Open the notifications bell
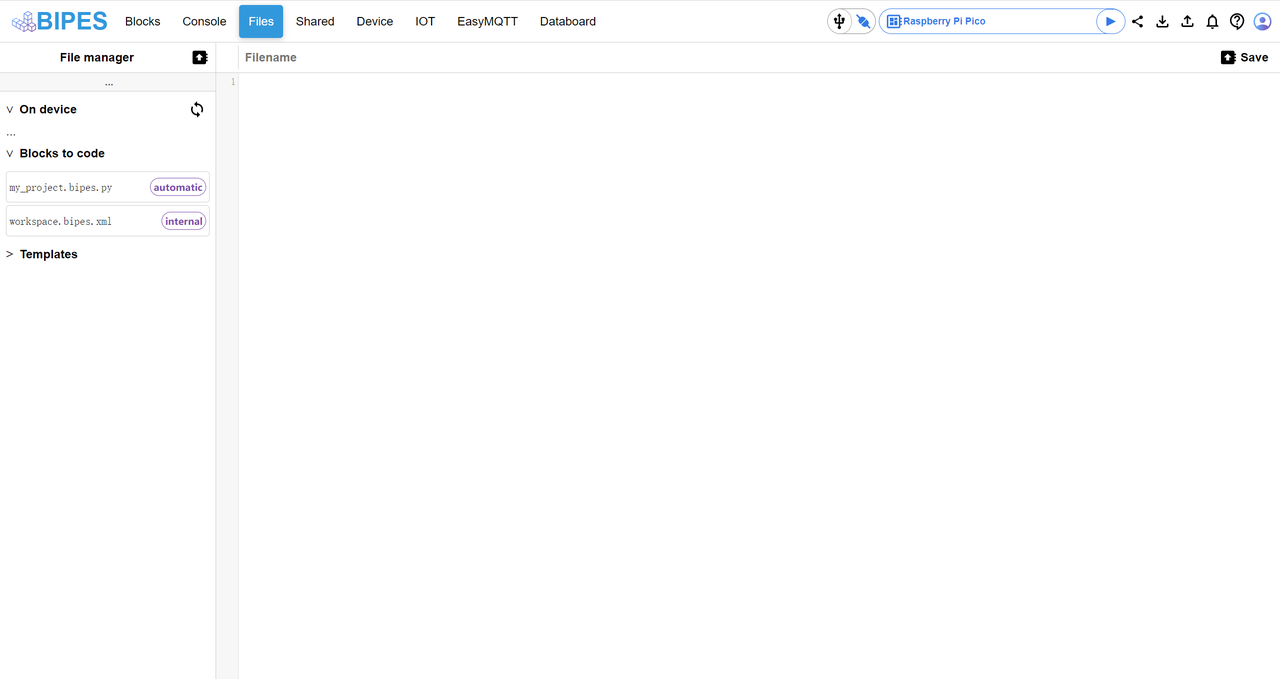This screenshot has width=1280, height=679. [x=1212, y=21]
